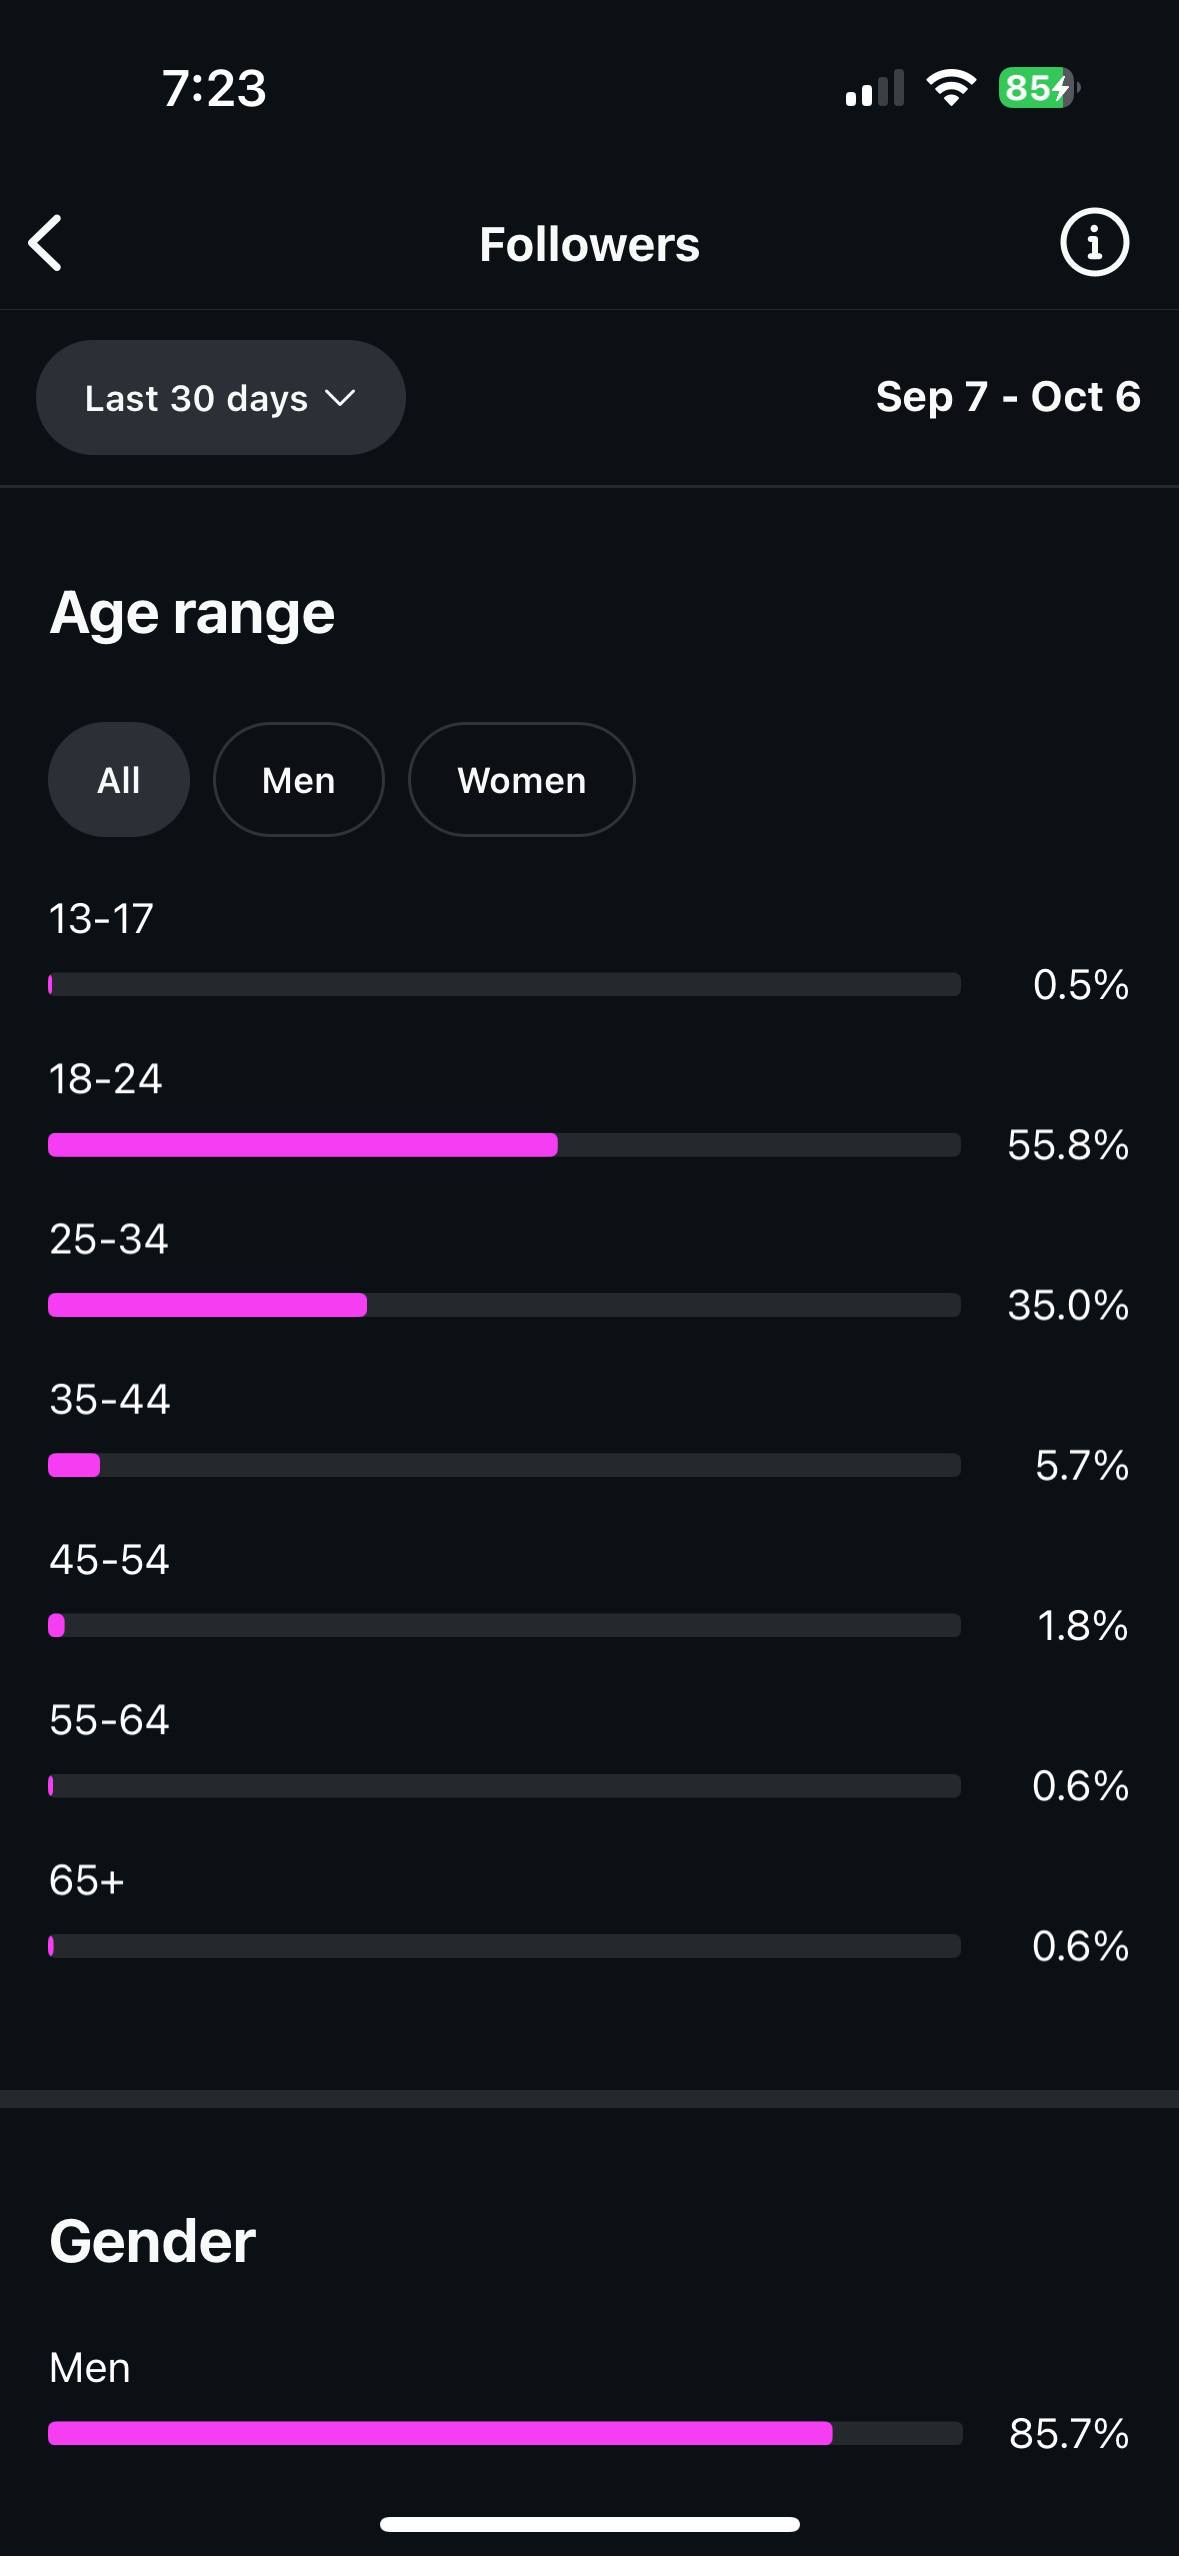Tap the Sep 7 - Oct 6 date range
Image resolution: width=1179 pixels, height=2556 pixels.
point(1008,397)
